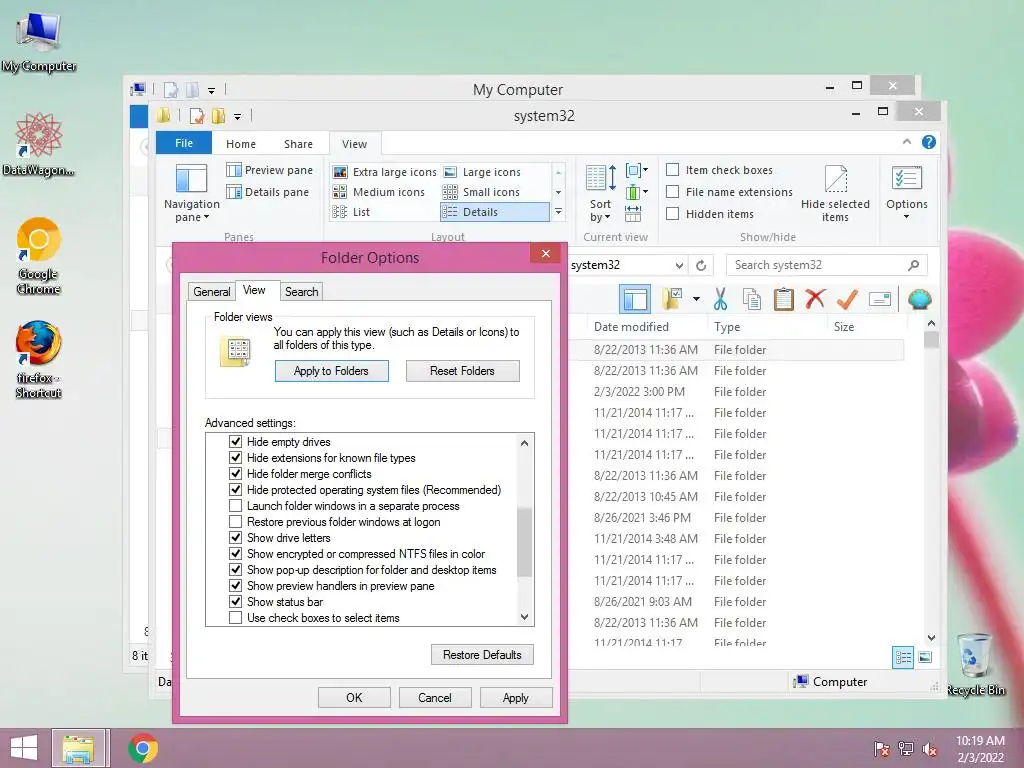Open address bar system32 history dropdown
Image resolution: width=1024 pixels, height=768 pixels.
point(679,265)
